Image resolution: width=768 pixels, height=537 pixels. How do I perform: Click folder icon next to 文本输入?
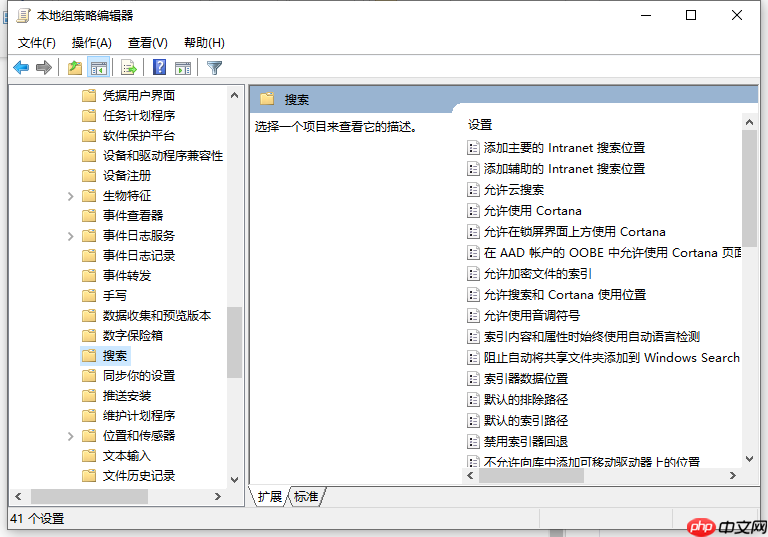(89, 456)
